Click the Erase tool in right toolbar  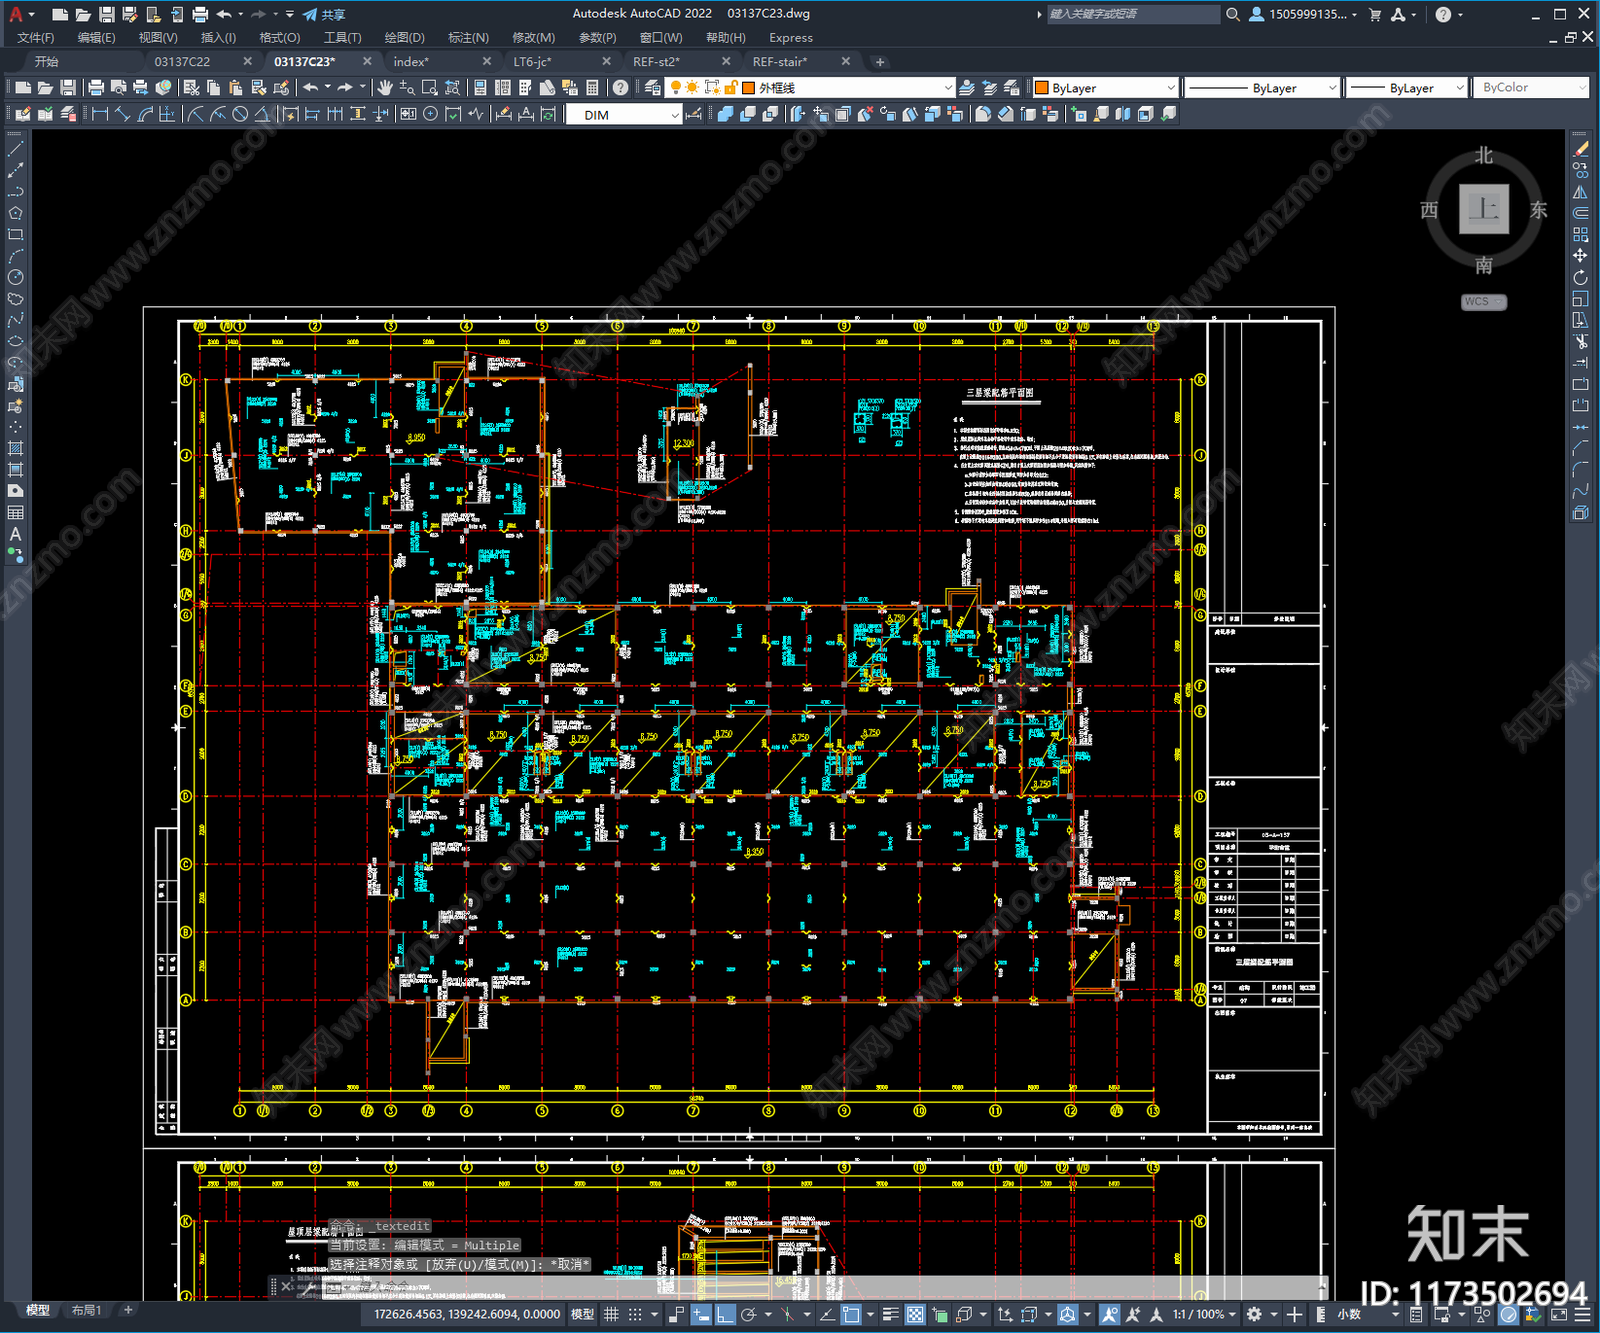[x=1580, y=149]
